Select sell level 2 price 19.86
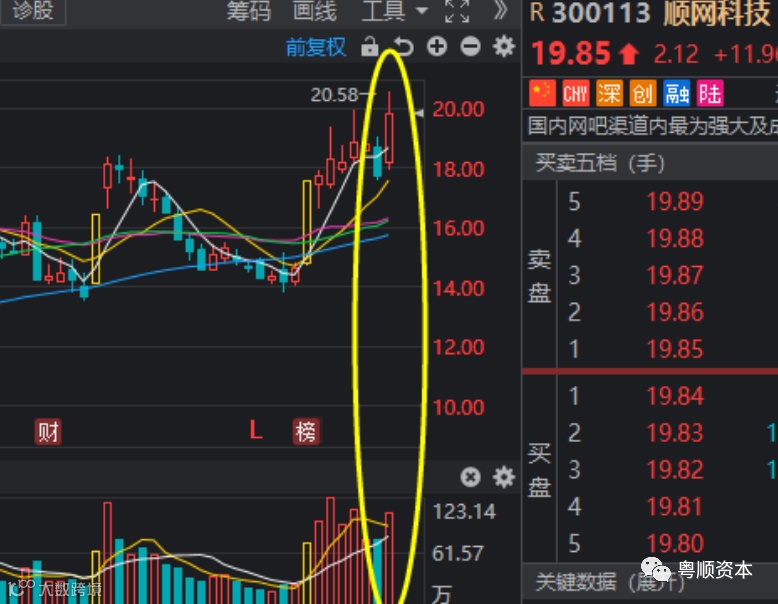The width and height of the screenshot is (778, 604). click(x=675, y=313)
